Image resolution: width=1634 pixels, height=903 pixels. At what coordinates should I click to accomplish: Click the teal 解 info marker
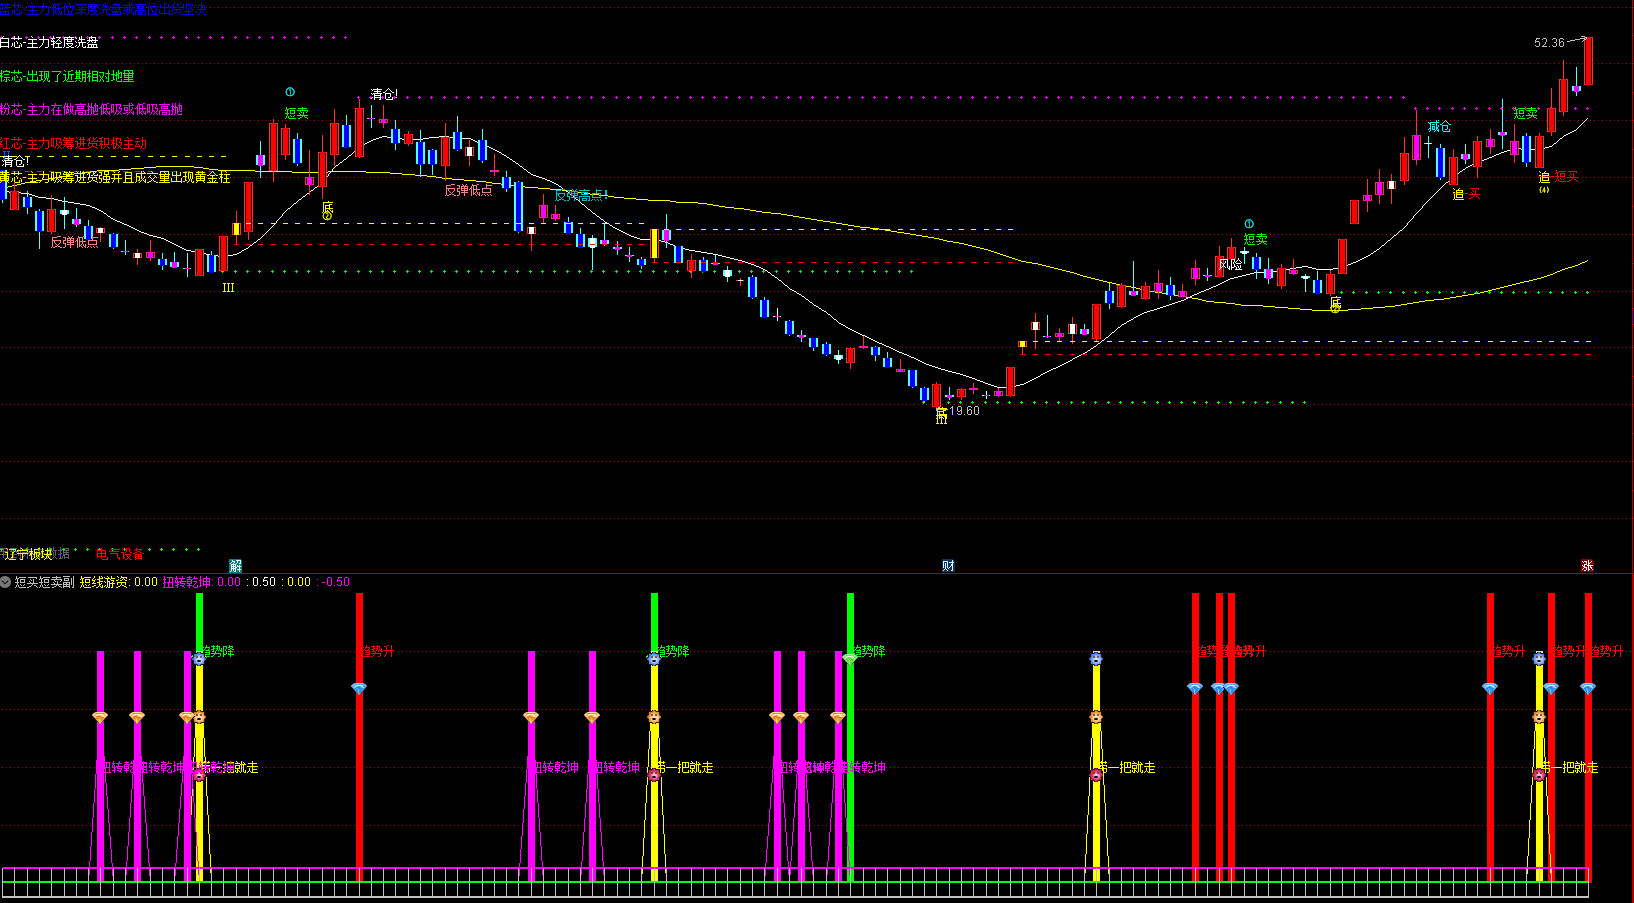236,566
